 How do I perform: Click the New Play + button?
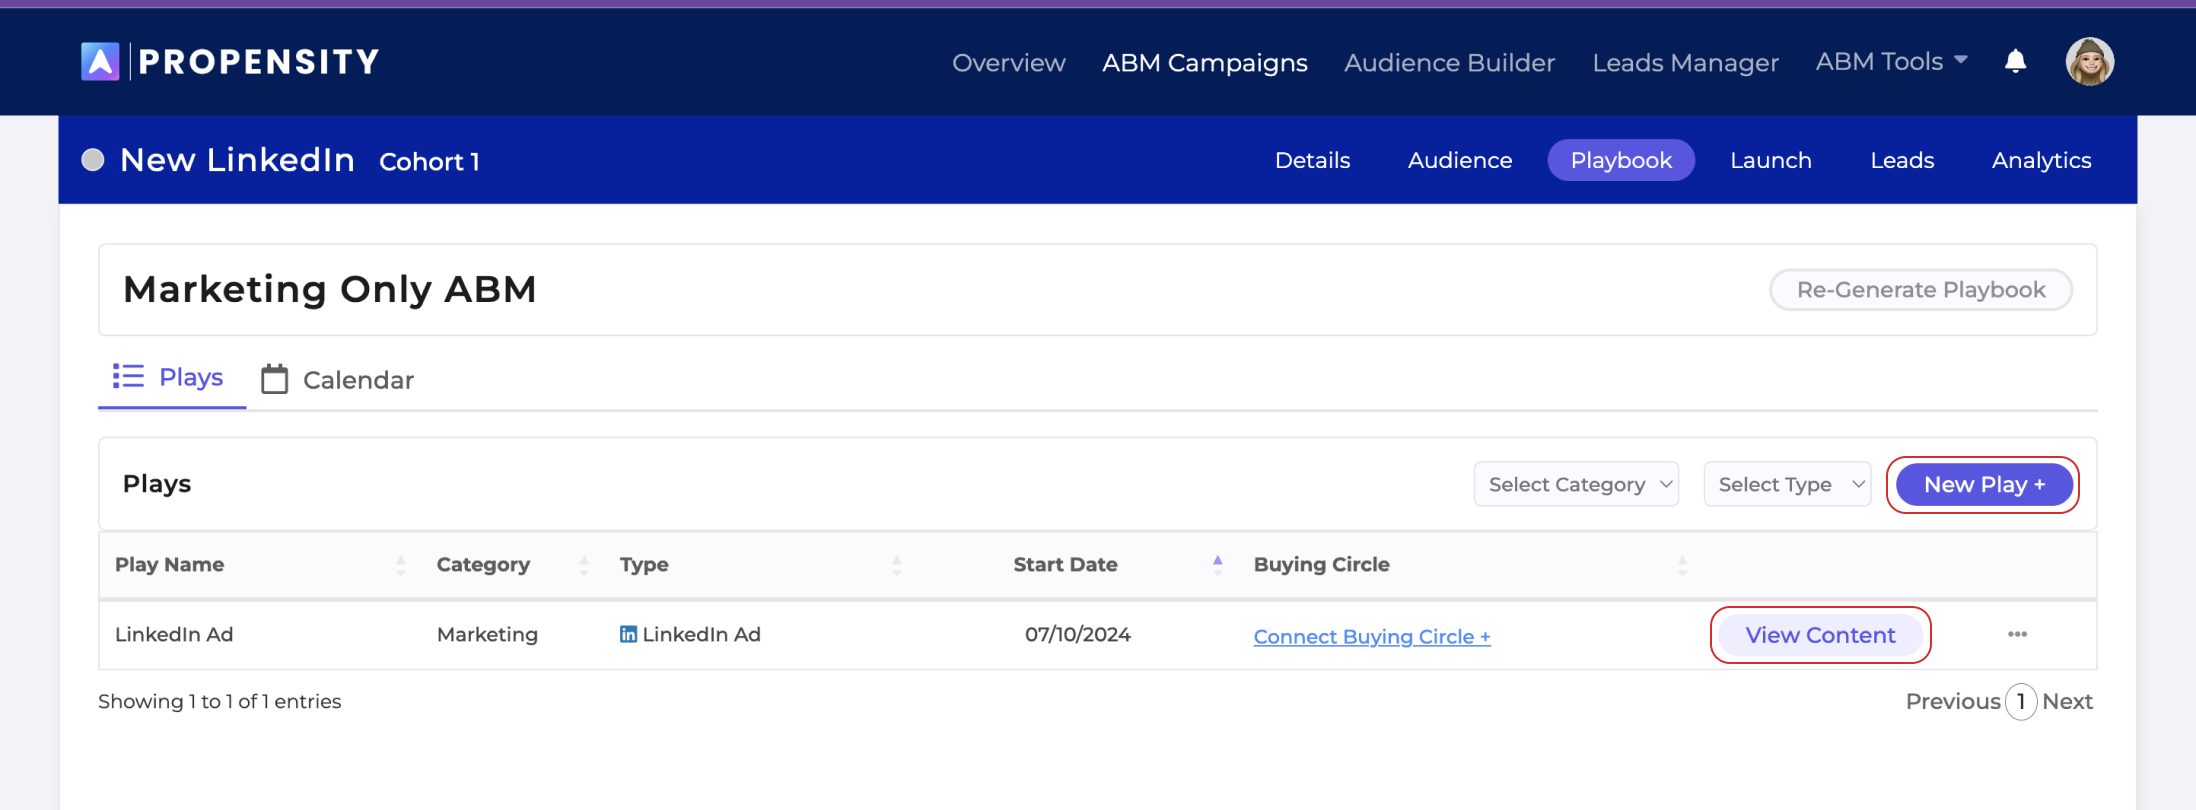coord(1984,485)
